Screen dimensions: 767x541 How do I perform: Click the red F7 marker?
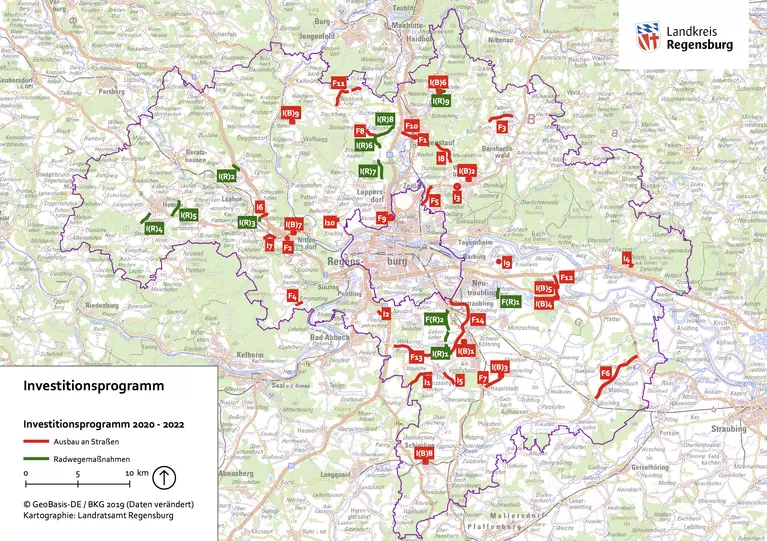[483, 378]
